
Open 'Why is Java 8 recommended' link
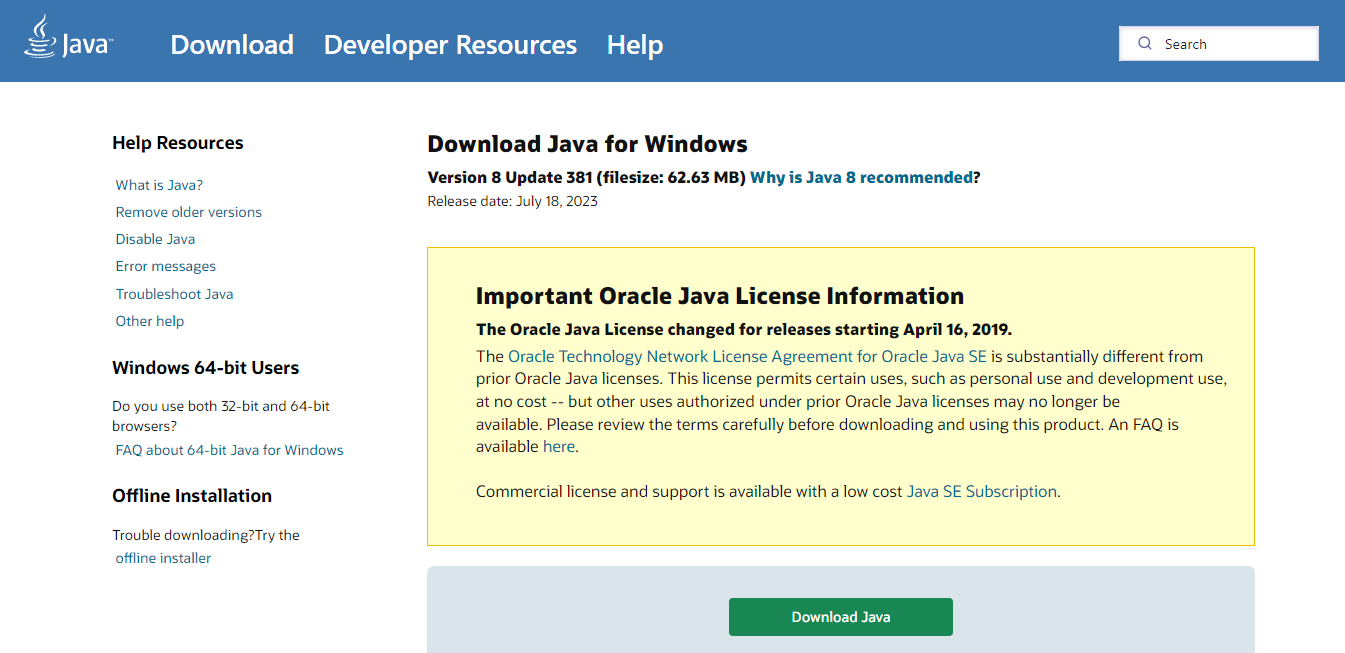tap(861, 177)
